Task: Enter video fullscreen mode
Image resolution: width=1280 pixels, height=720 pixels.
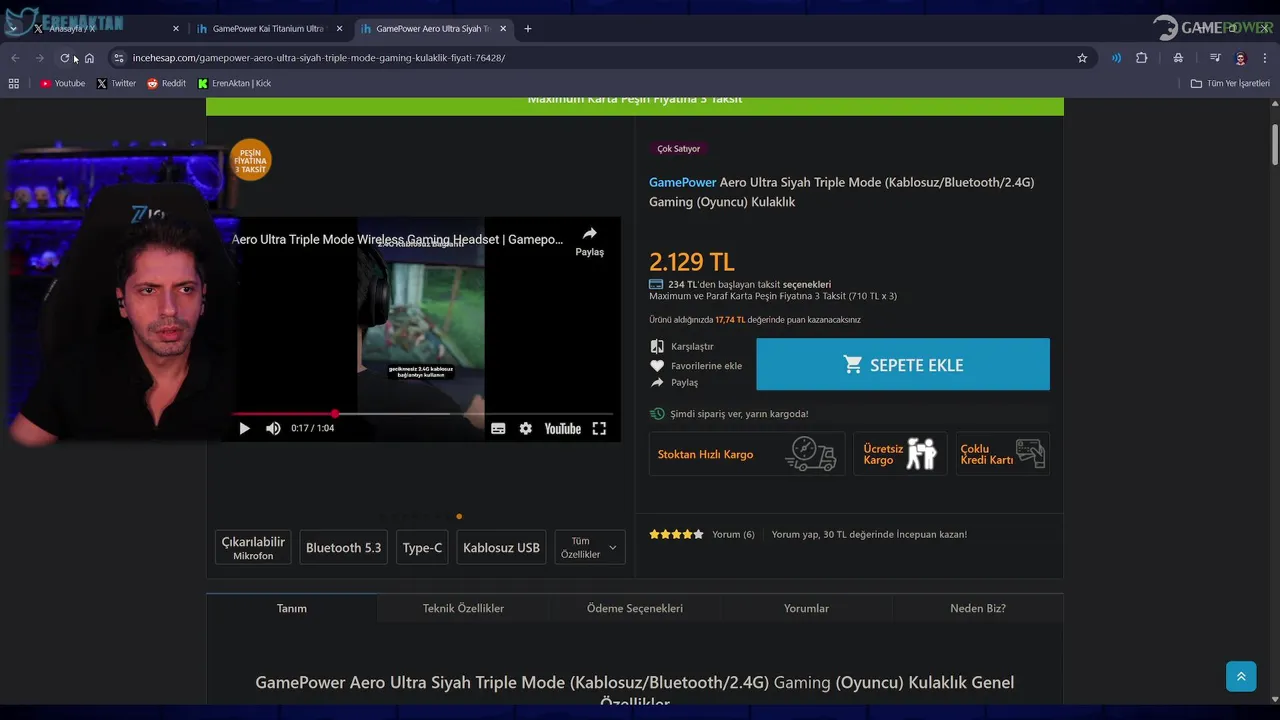Action: 599,428
